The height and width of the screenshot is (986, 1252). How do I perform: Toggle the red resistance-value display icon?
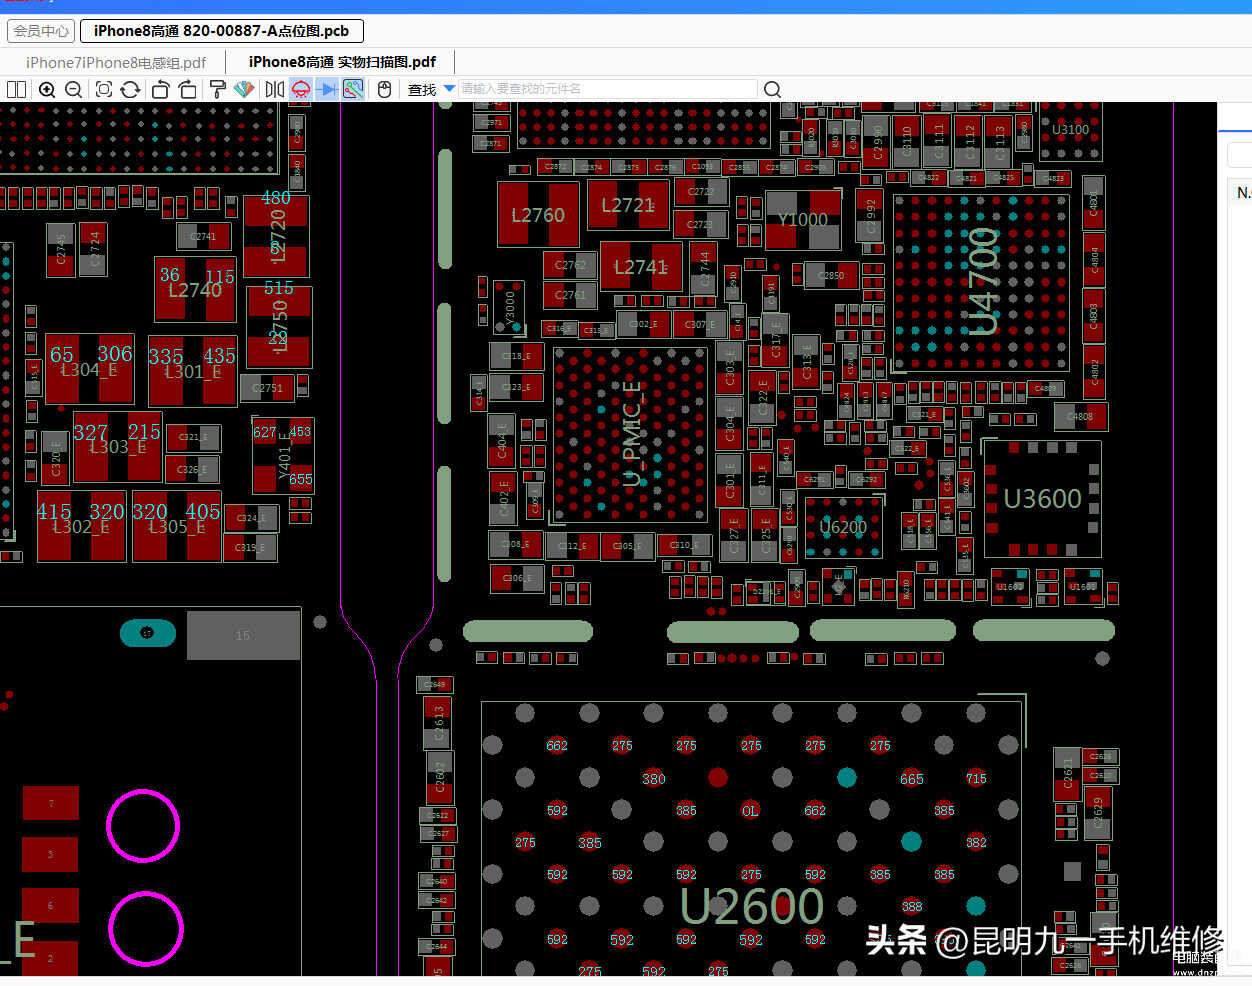click(x=300, y=90)
